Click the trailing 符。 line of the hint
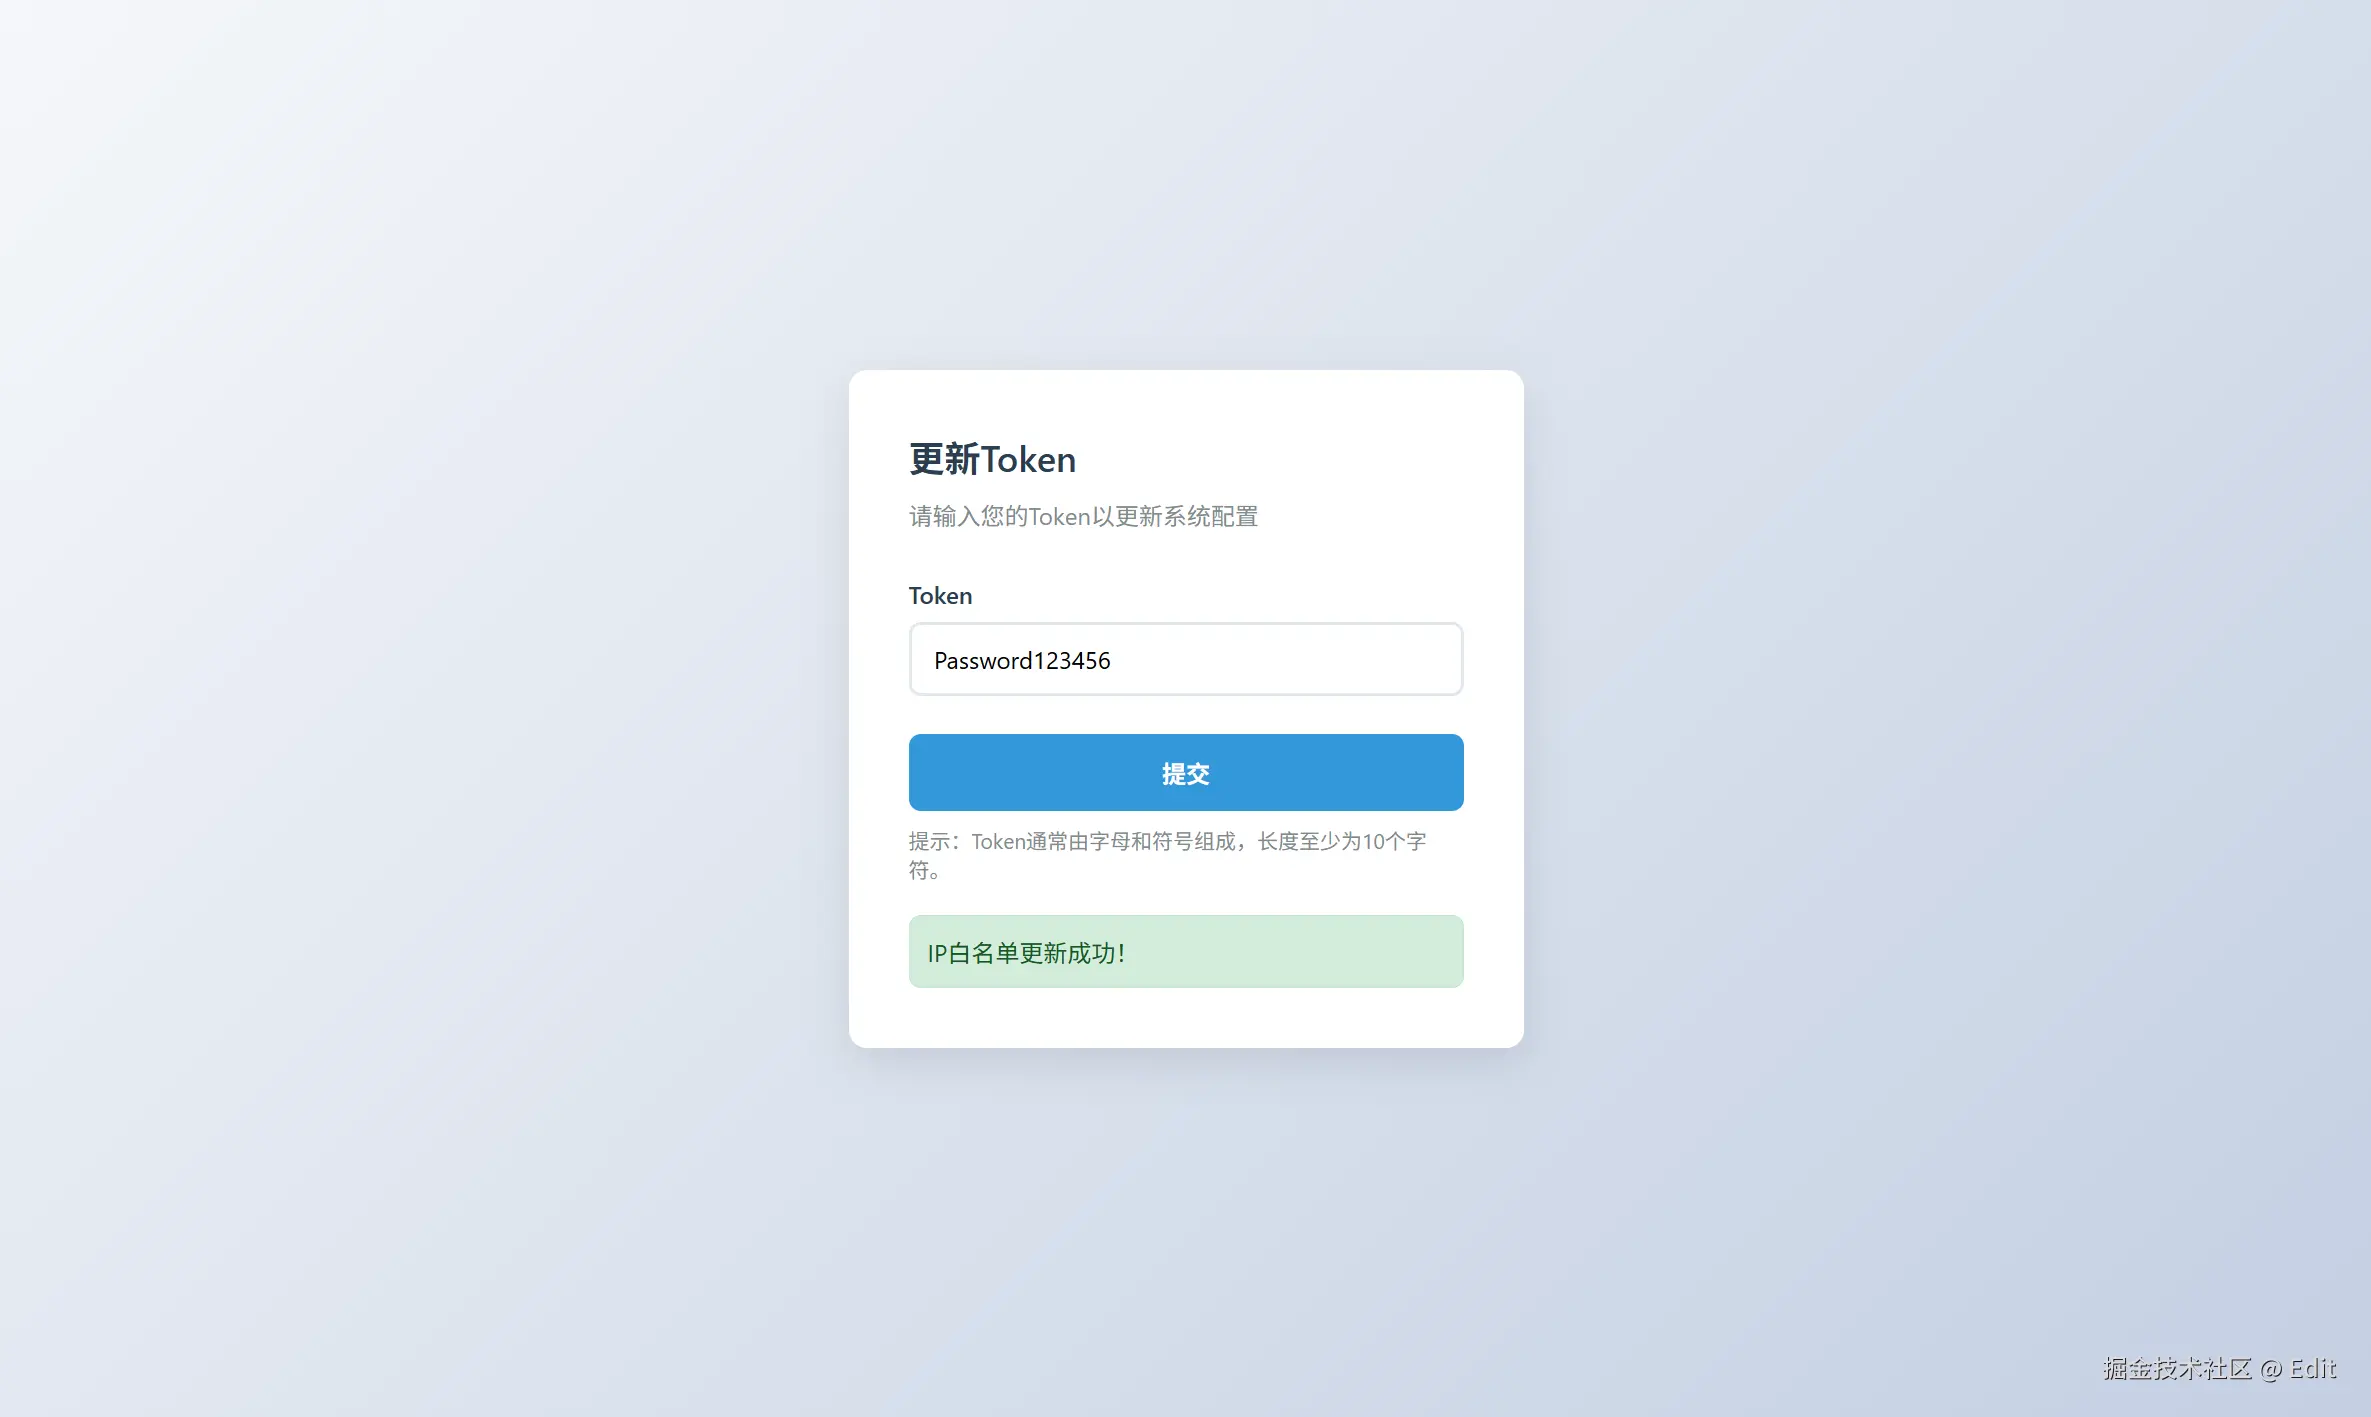This screenshot has height=1417, width=2371. pyautogui.click(x=924, y=870)
